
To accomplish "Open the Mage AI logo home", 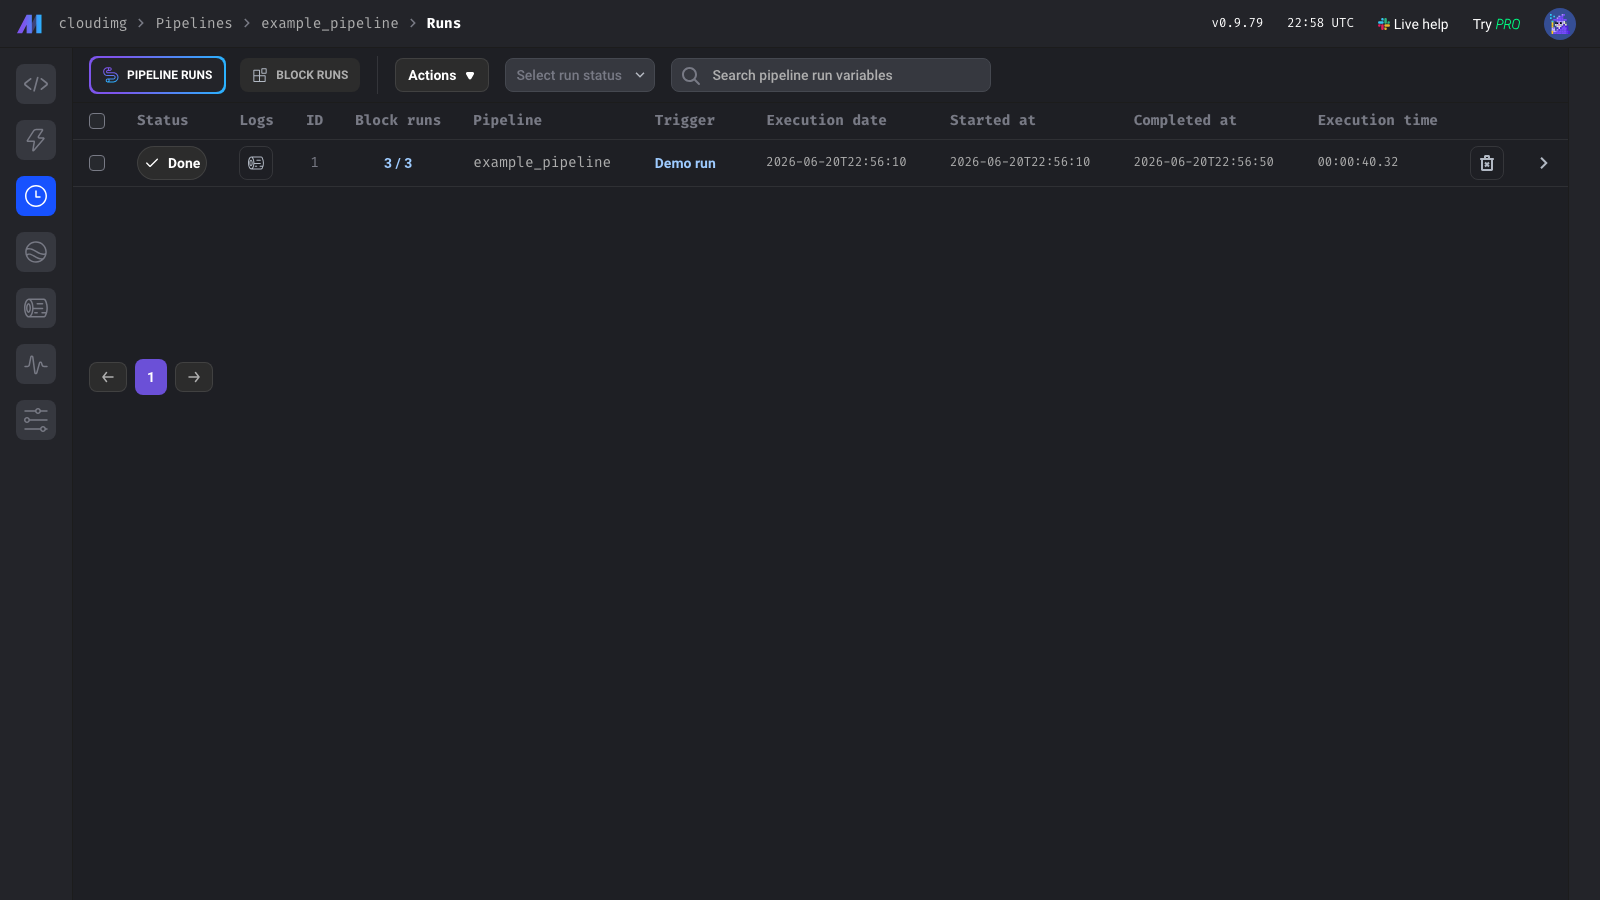I will (30, 23).
